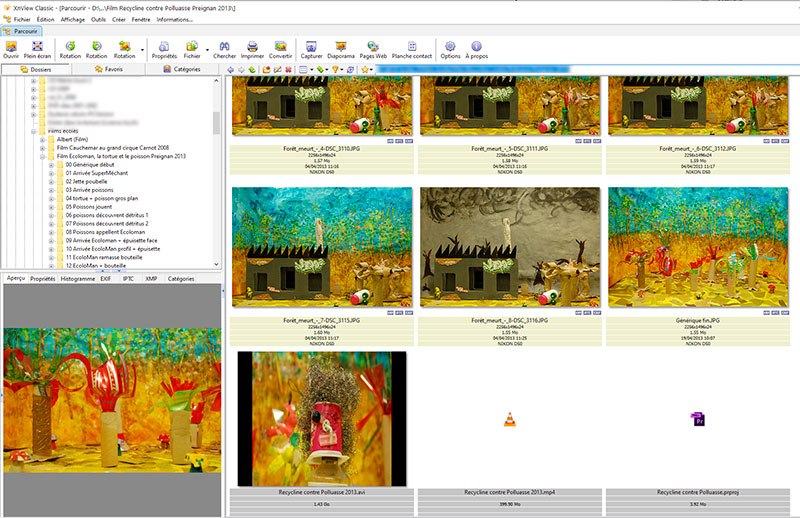
Task: Open the view mode dropdown arrow
Action: tap(311, 70)
